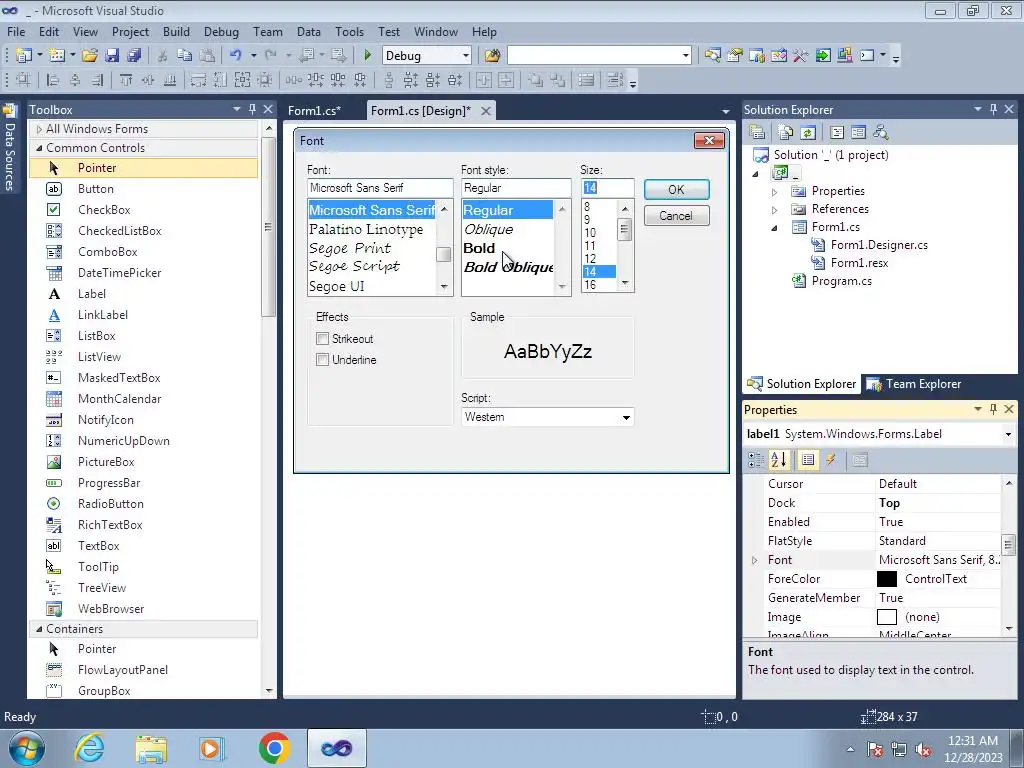
Task: Open the Build menu
Action: [x=176, y=31]
